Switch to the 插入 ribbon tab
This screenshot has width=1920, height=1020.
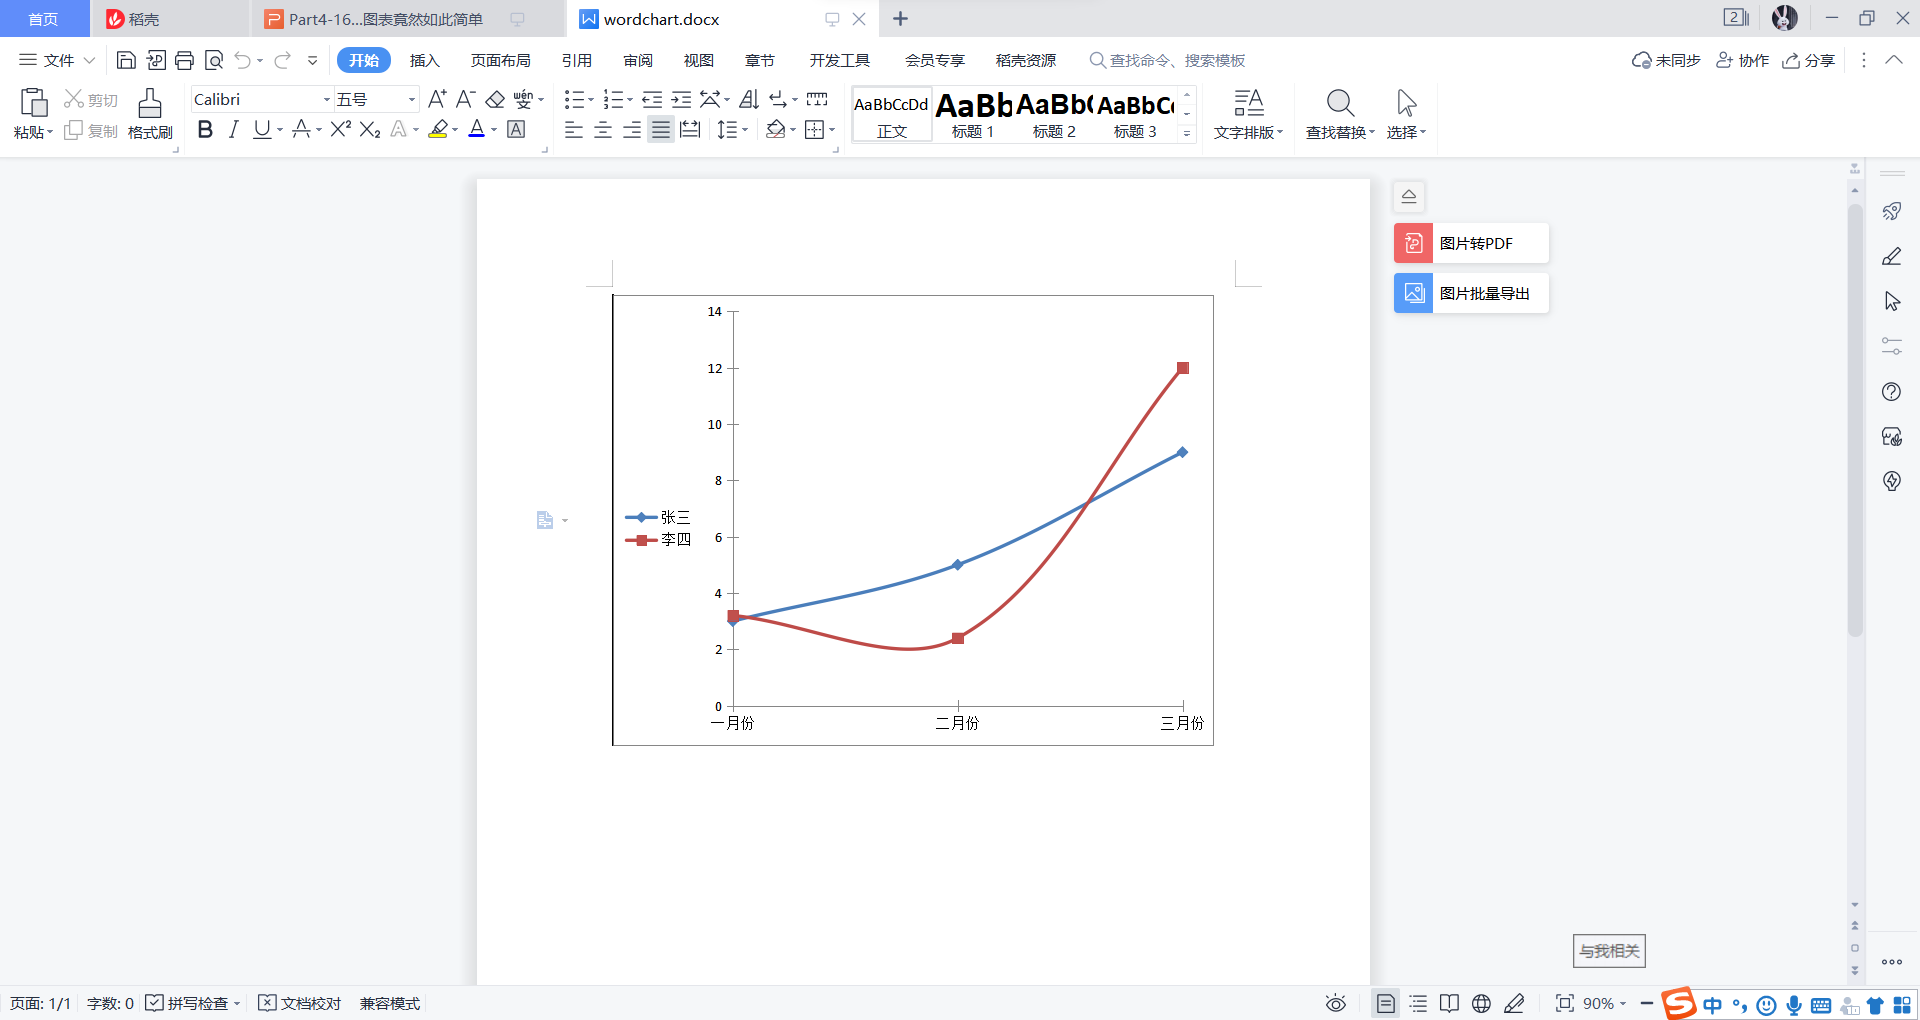coord(424,60)
